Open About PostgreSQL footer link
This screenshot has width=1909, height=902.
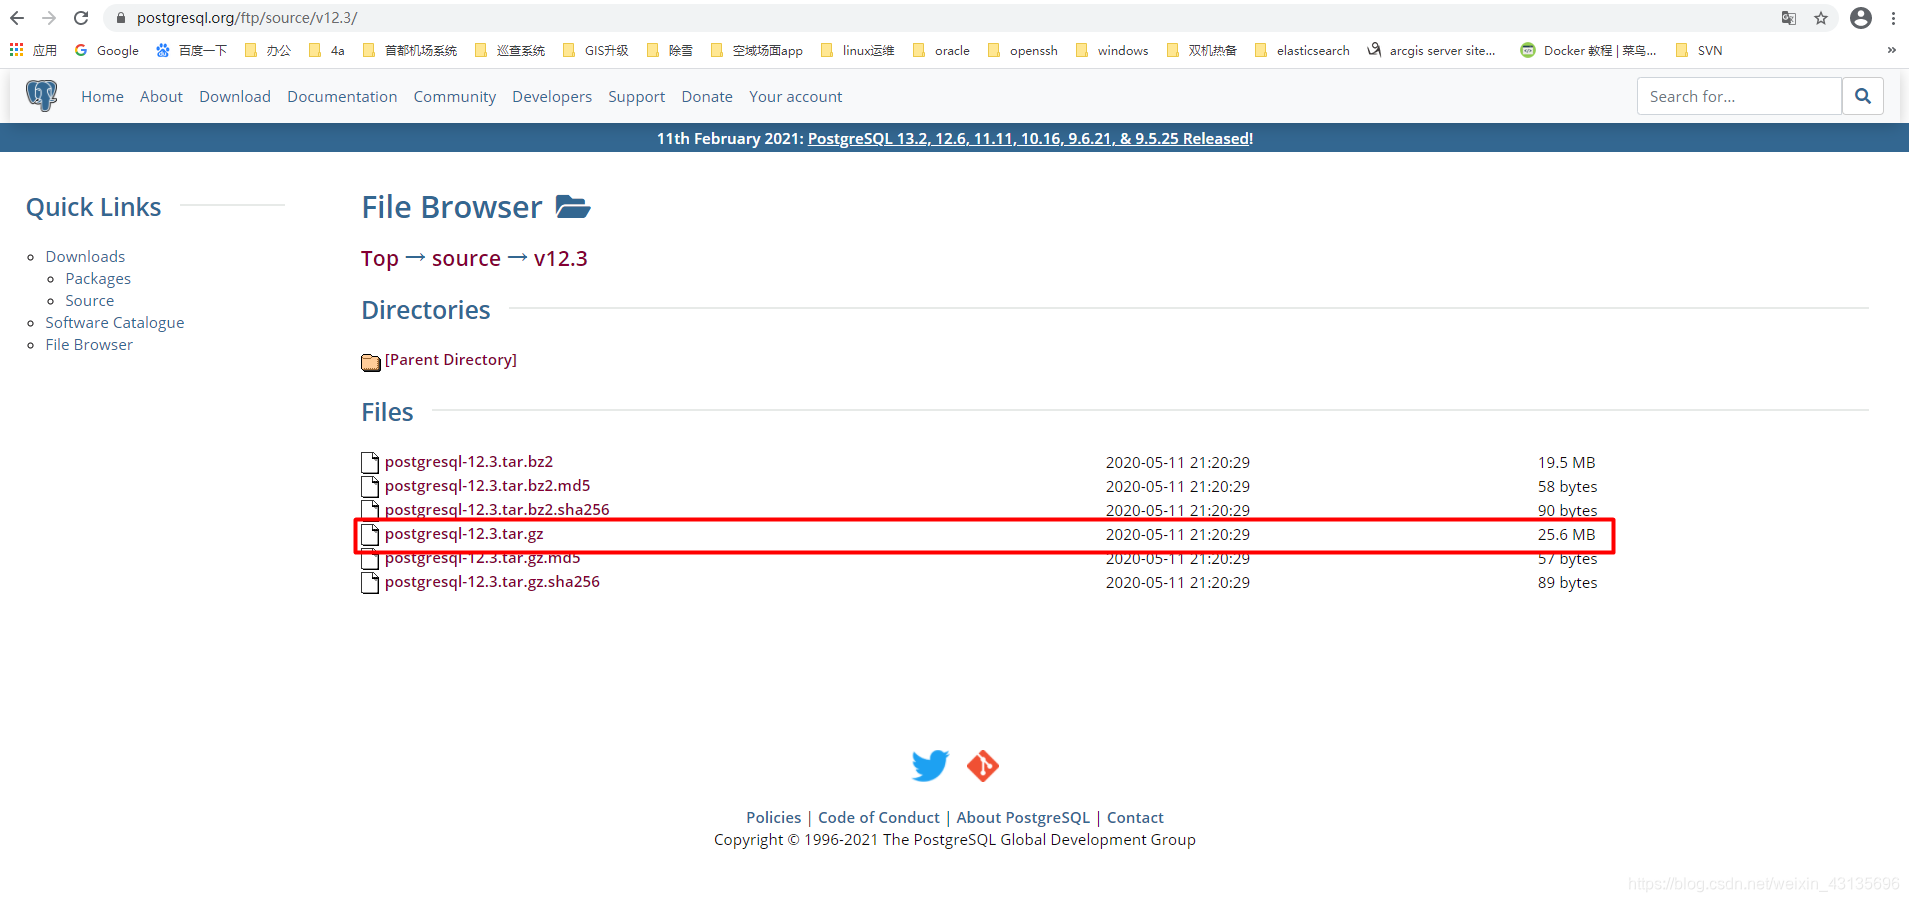click(x=1023, y=818)
